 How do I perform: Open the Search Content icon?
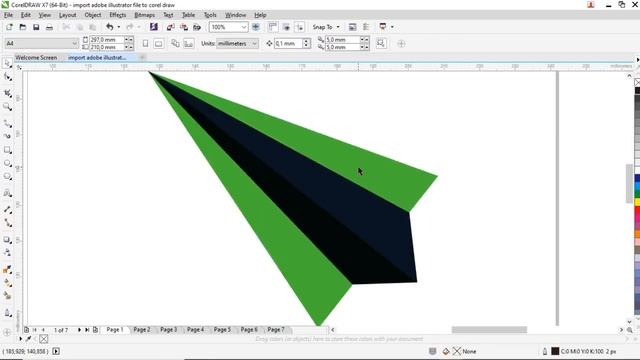(x=153, y=27)
